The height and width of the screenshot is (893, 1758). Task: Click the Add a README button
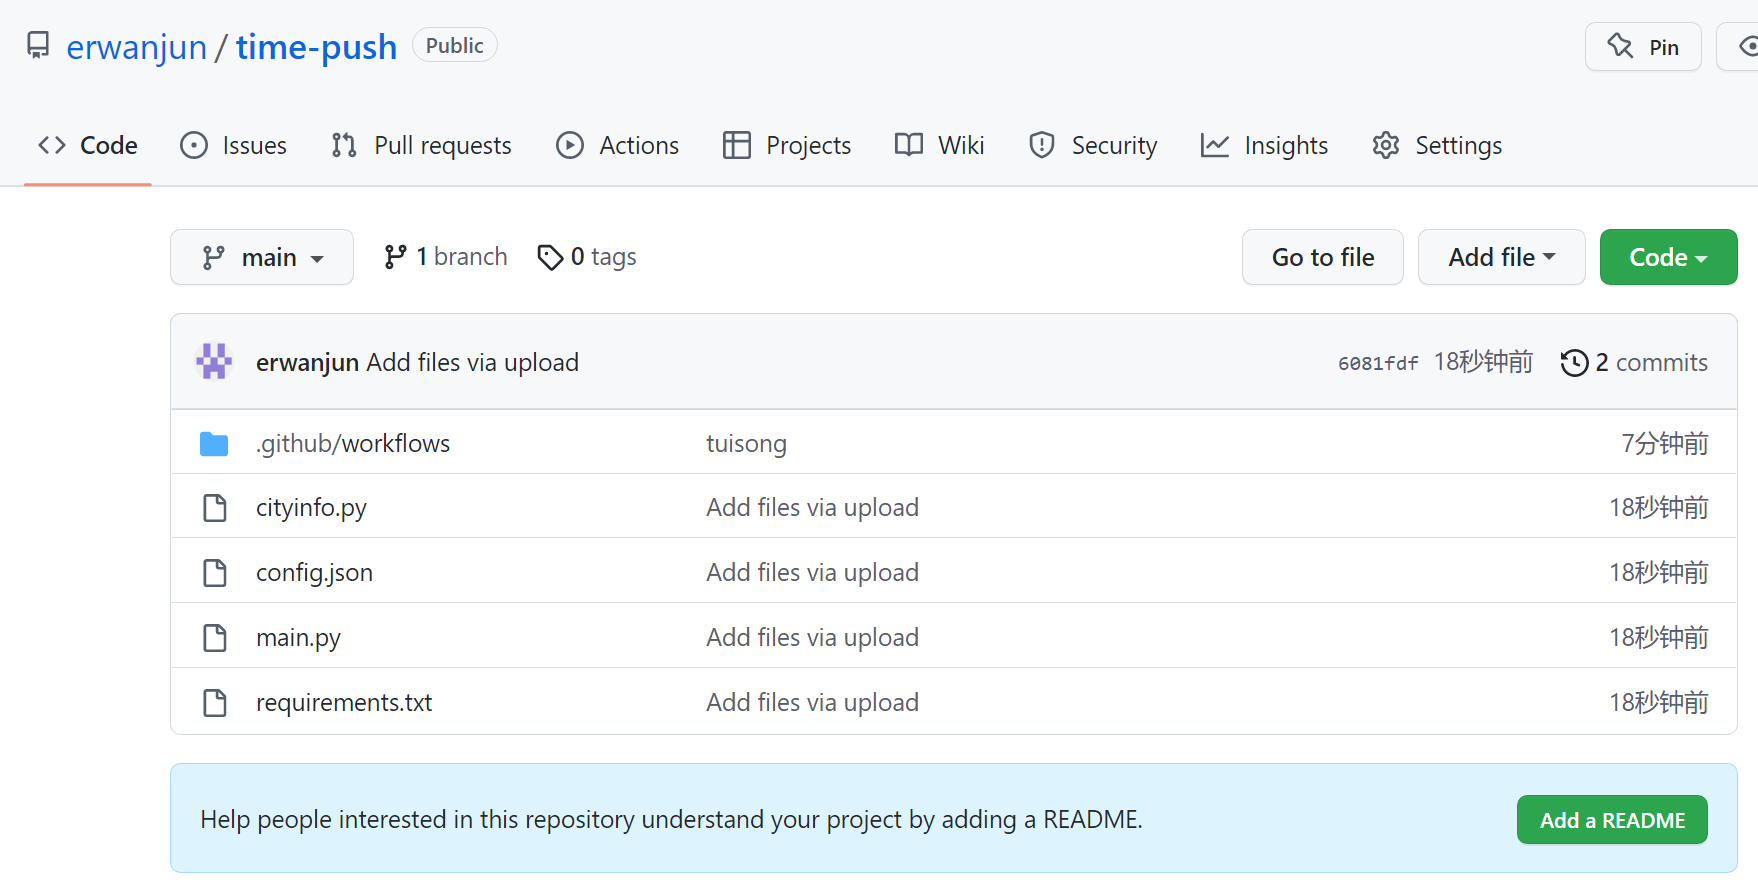tap(1612, 820)
